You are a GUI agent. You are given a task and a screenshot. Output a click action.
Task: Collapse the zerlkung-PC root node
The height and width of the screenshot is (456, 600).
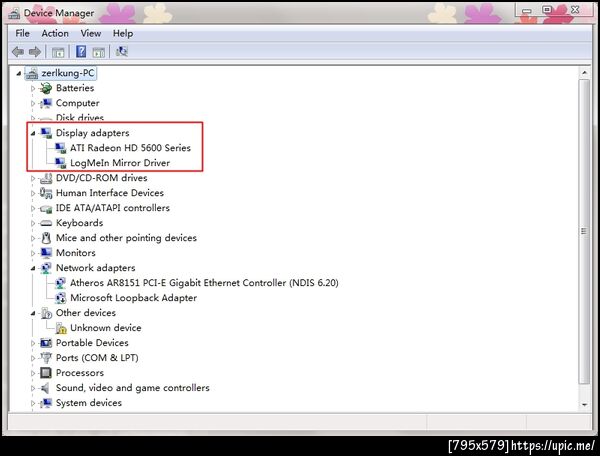point(19,73)
